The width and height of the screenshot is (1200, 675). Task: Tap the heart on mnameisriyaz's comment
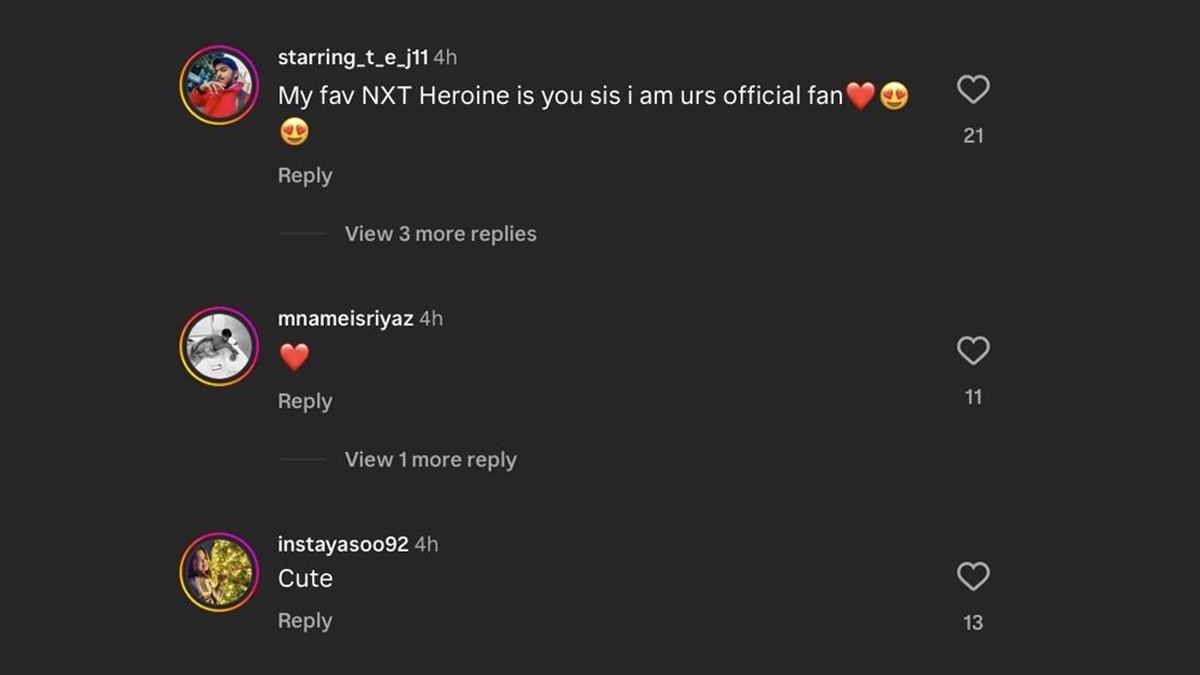[973, 351]
